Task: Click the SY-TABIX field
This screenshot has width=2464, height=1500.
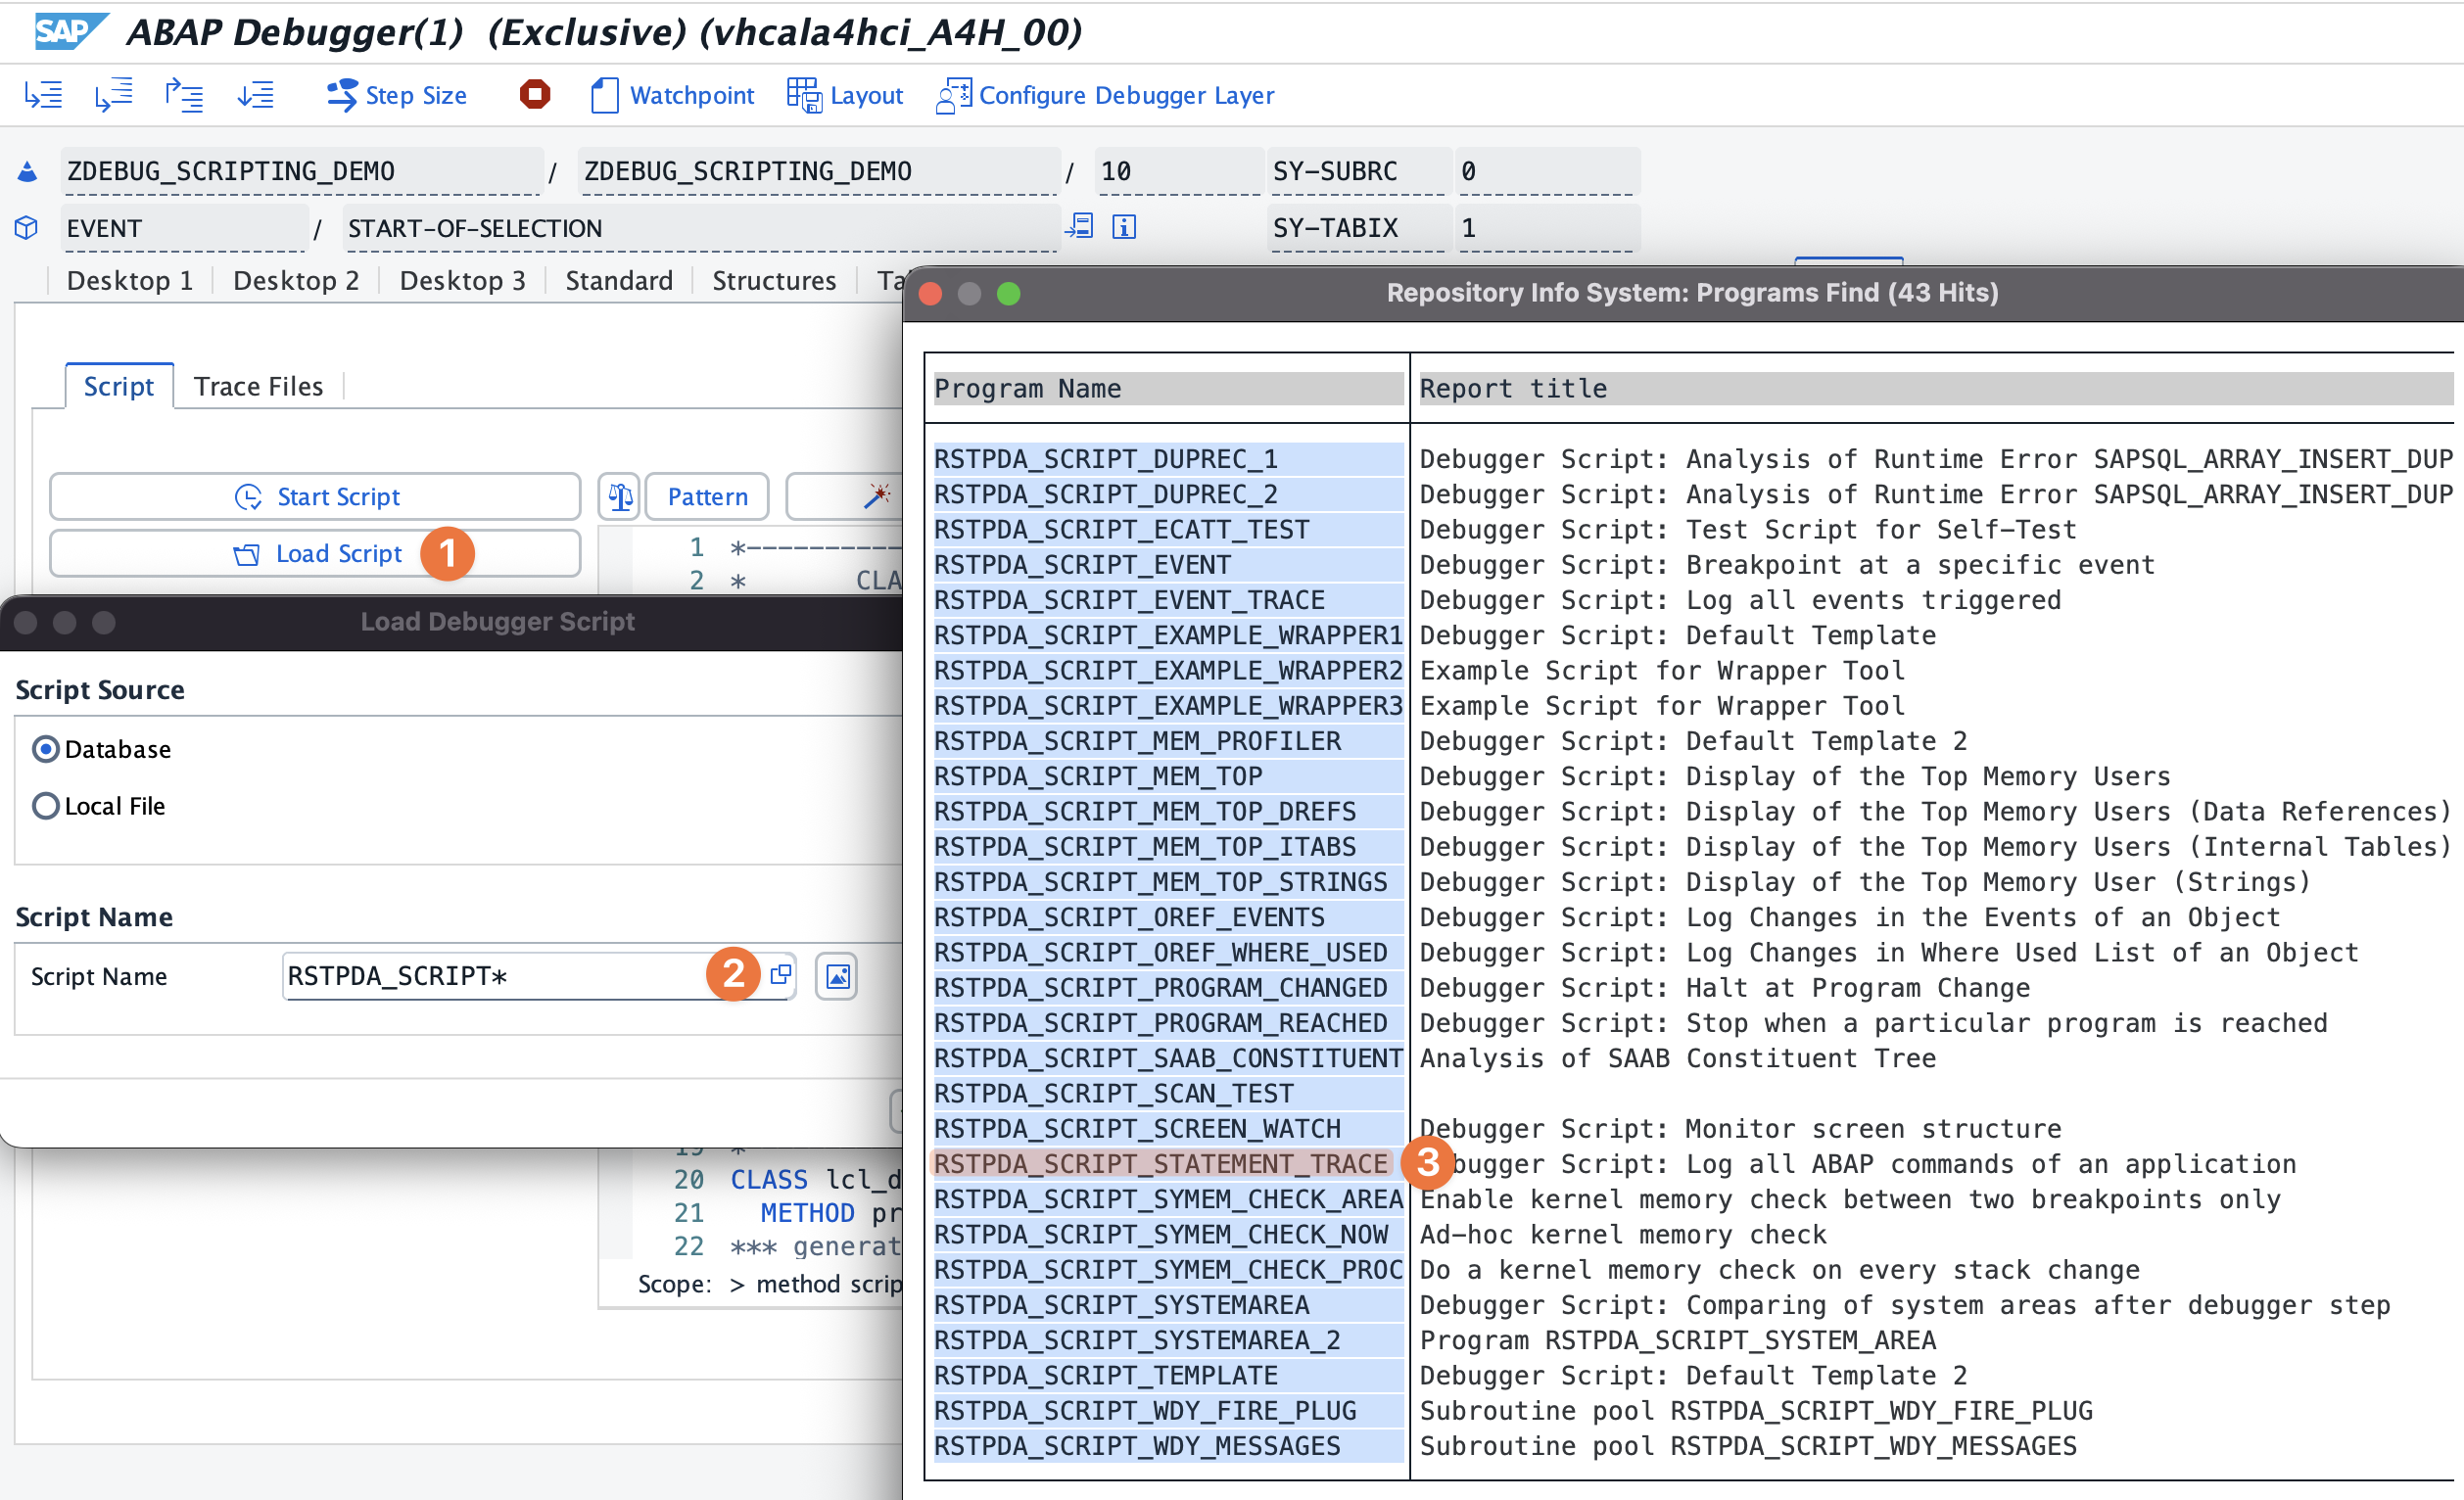Action: tap(1357, 228)
